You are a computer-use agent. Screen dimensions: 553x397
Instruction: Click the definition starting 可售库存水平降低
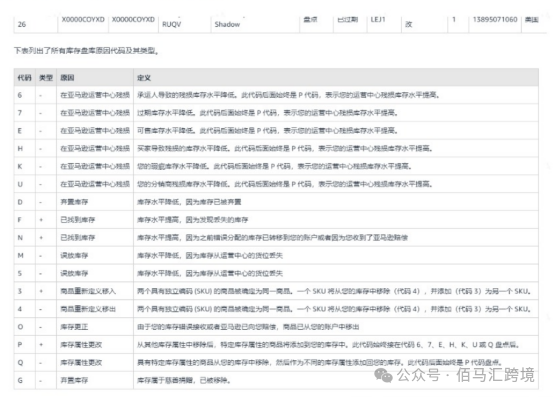pyautogui.click(x=268, y=131)
